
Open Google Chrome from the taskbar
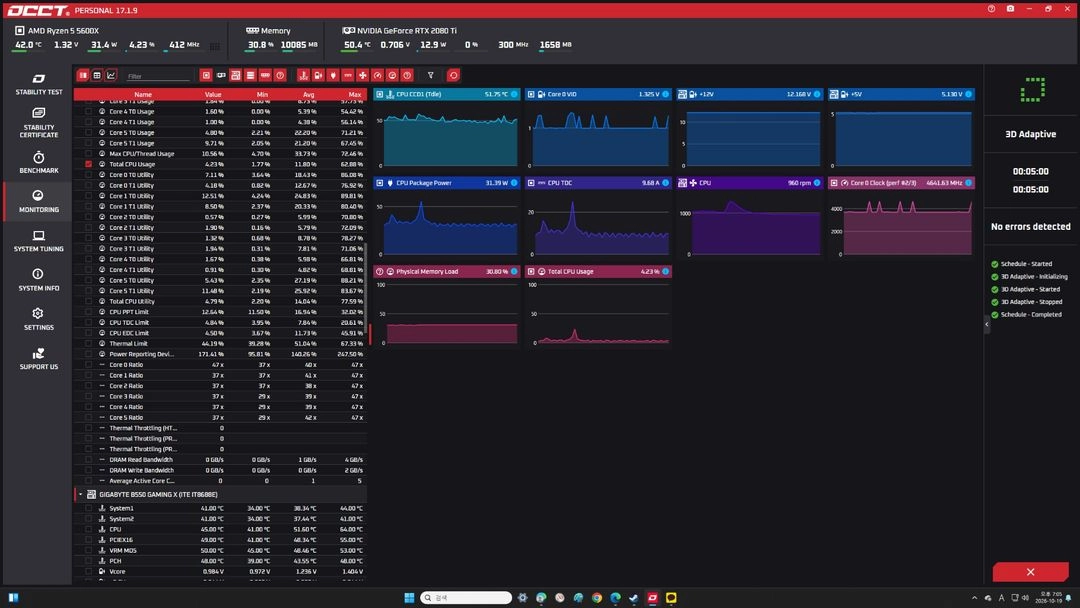[x=596, y=597]
